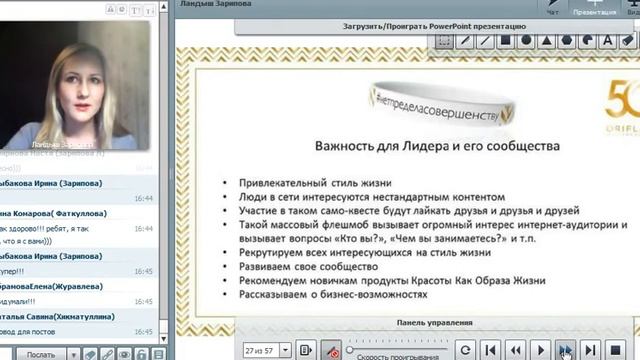Viewport: 640px width, 360px height.
Task: Go back with the rewind button
Action: (x=516, y=350)
